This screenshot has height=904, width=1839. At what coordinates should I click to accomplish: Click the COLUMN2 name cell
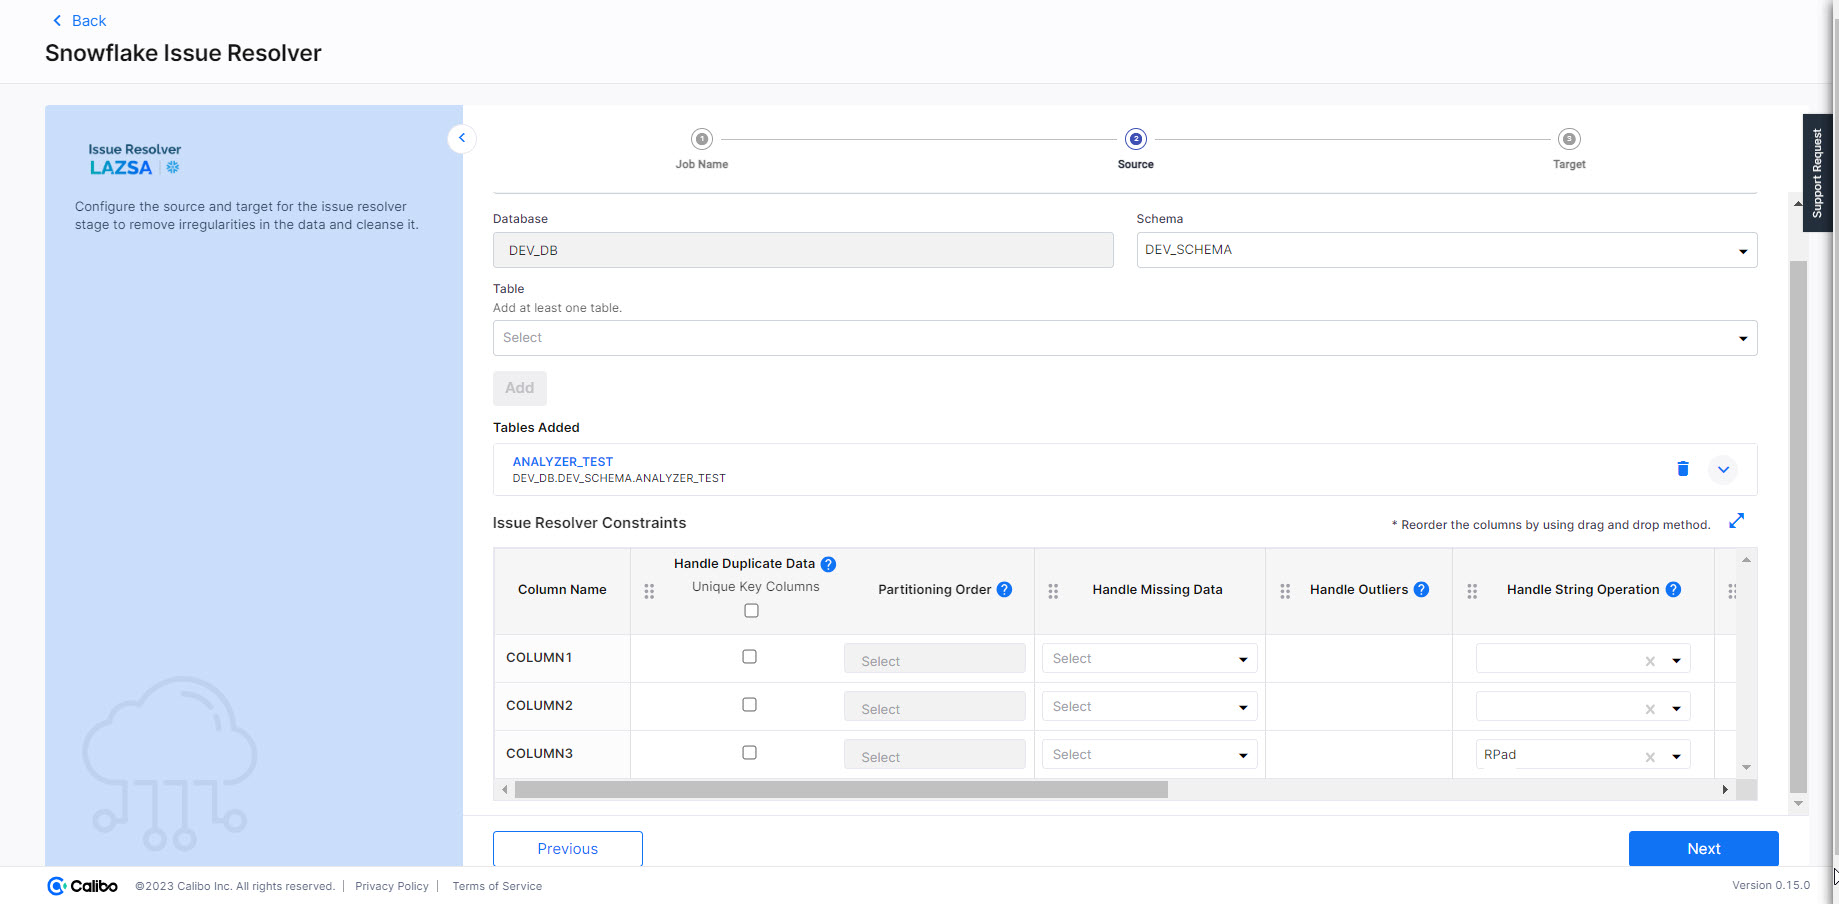[x=562, y=706]
